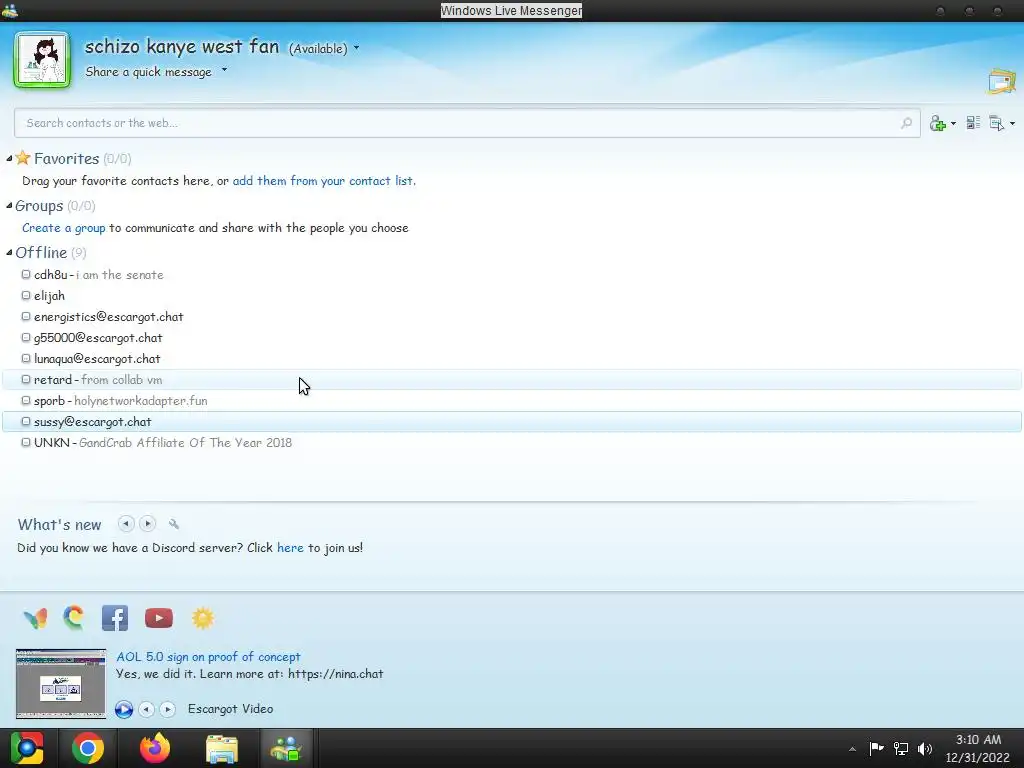Open the AOL 5.0 video thumbnail
This screenshot has height=768, width=1024.
(x=61, y=684)
